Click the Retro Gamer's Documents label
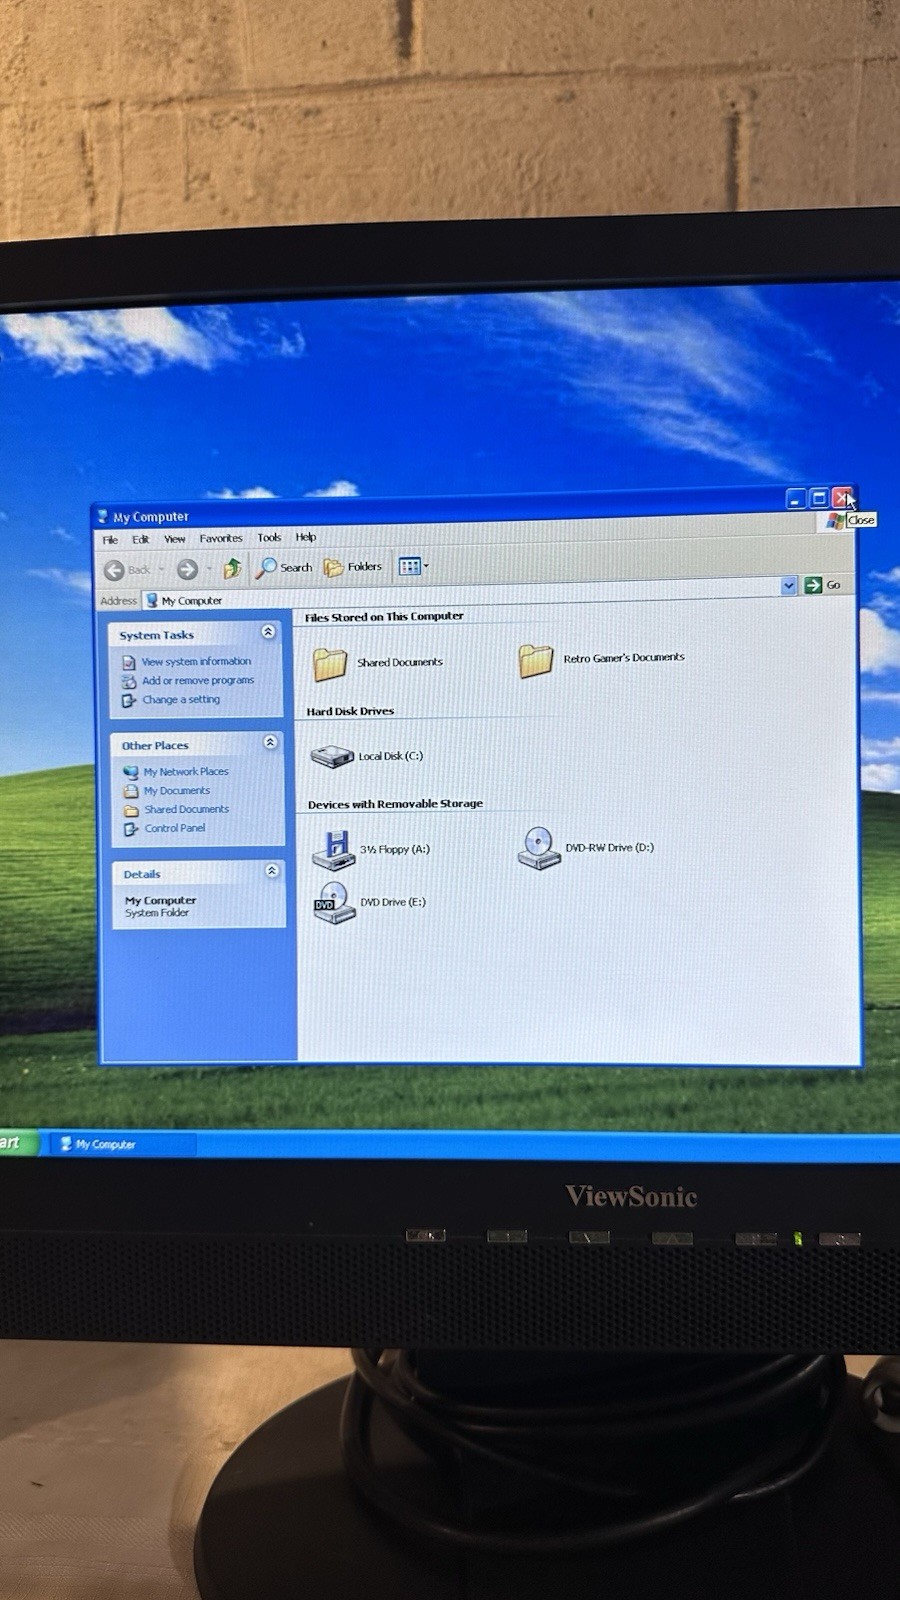Screen dimensions: 900x1600 pyautogui.click(x=624, y=658)
